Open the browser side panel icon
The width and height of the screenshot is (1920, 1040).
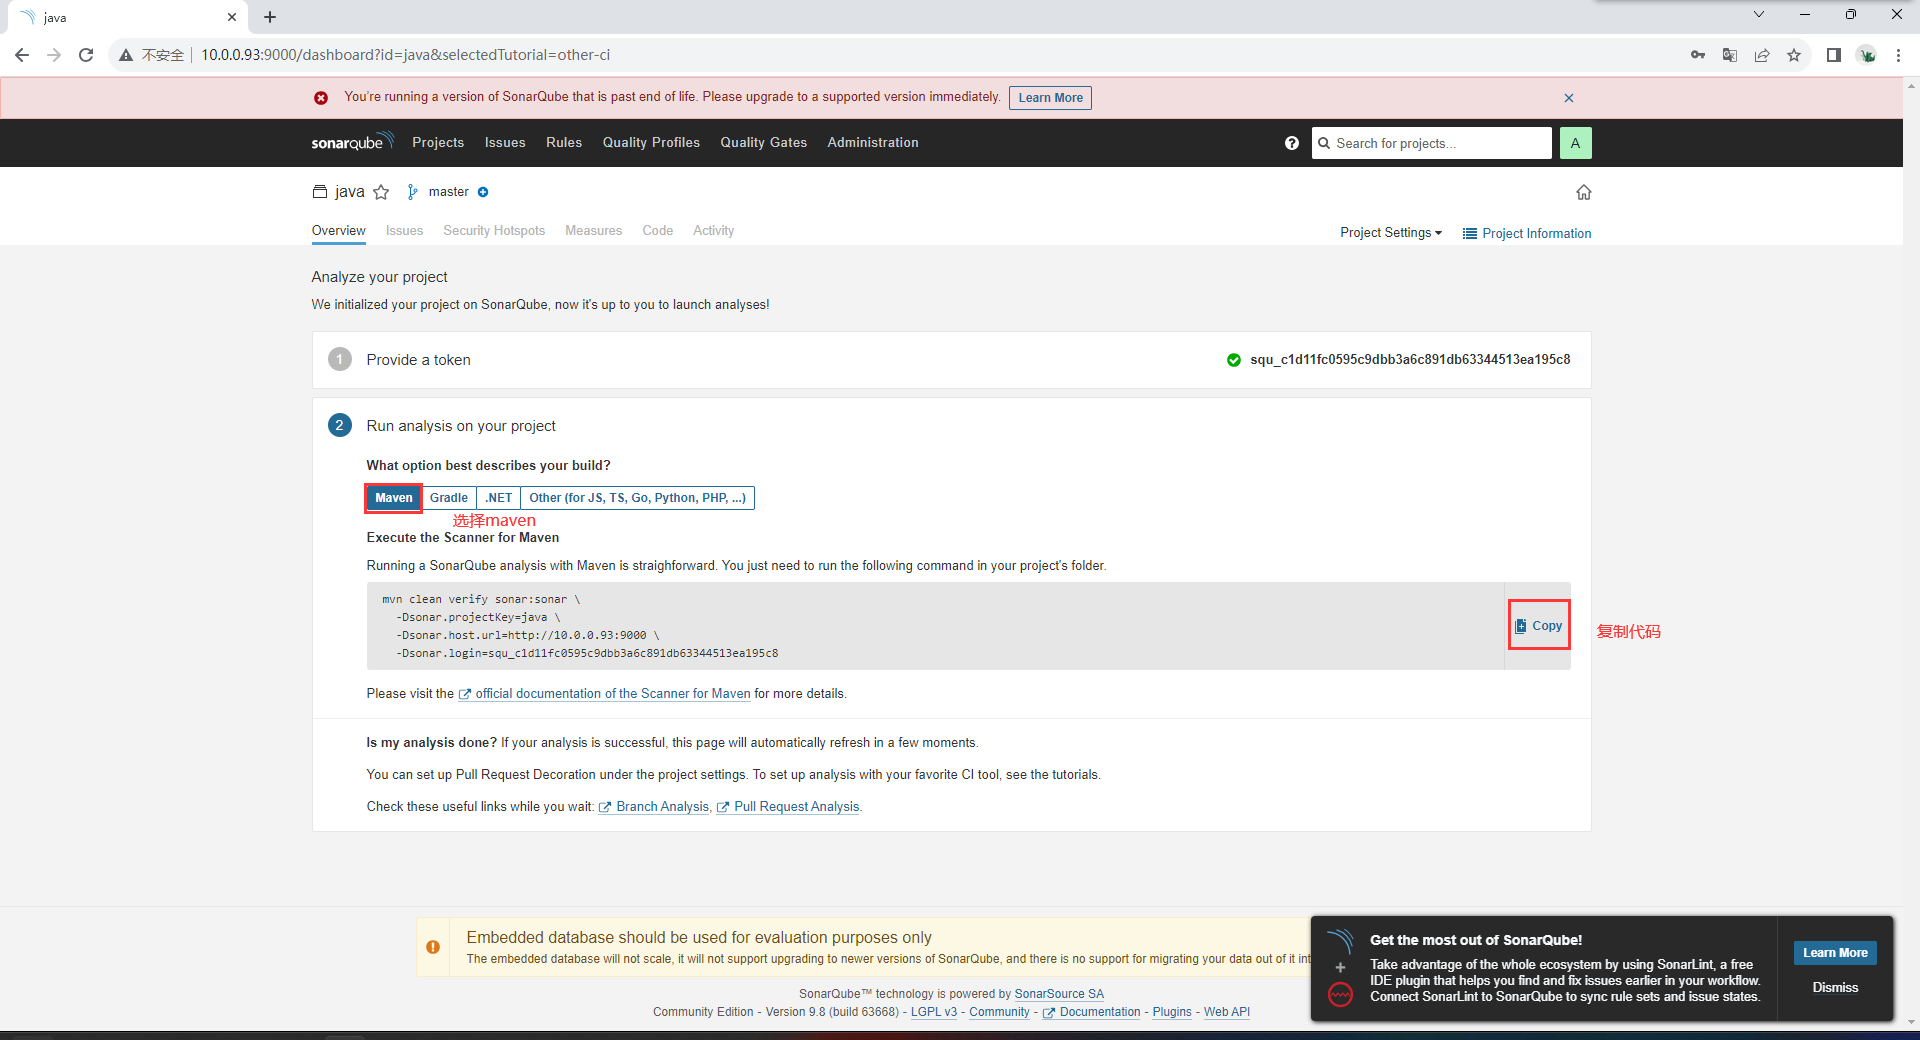click(1833, 55)
